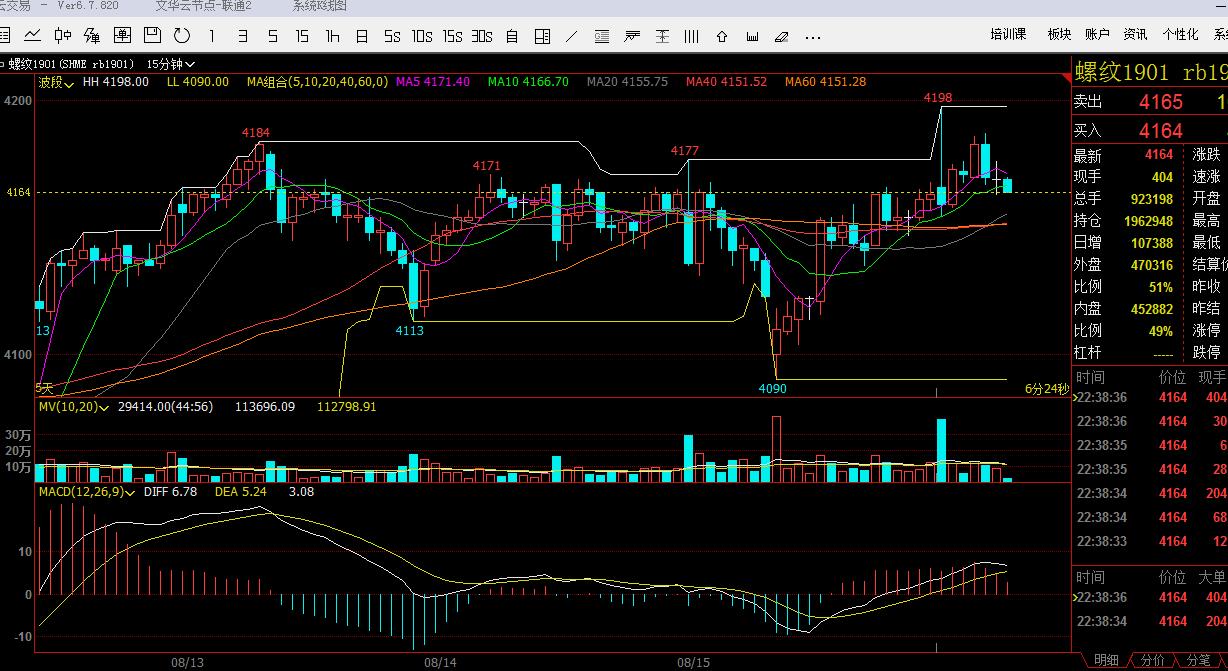The height and width of the screenshot is (671, 1228).
Task: Select the candlestick chart icon
Action: (x=63, y=36)
